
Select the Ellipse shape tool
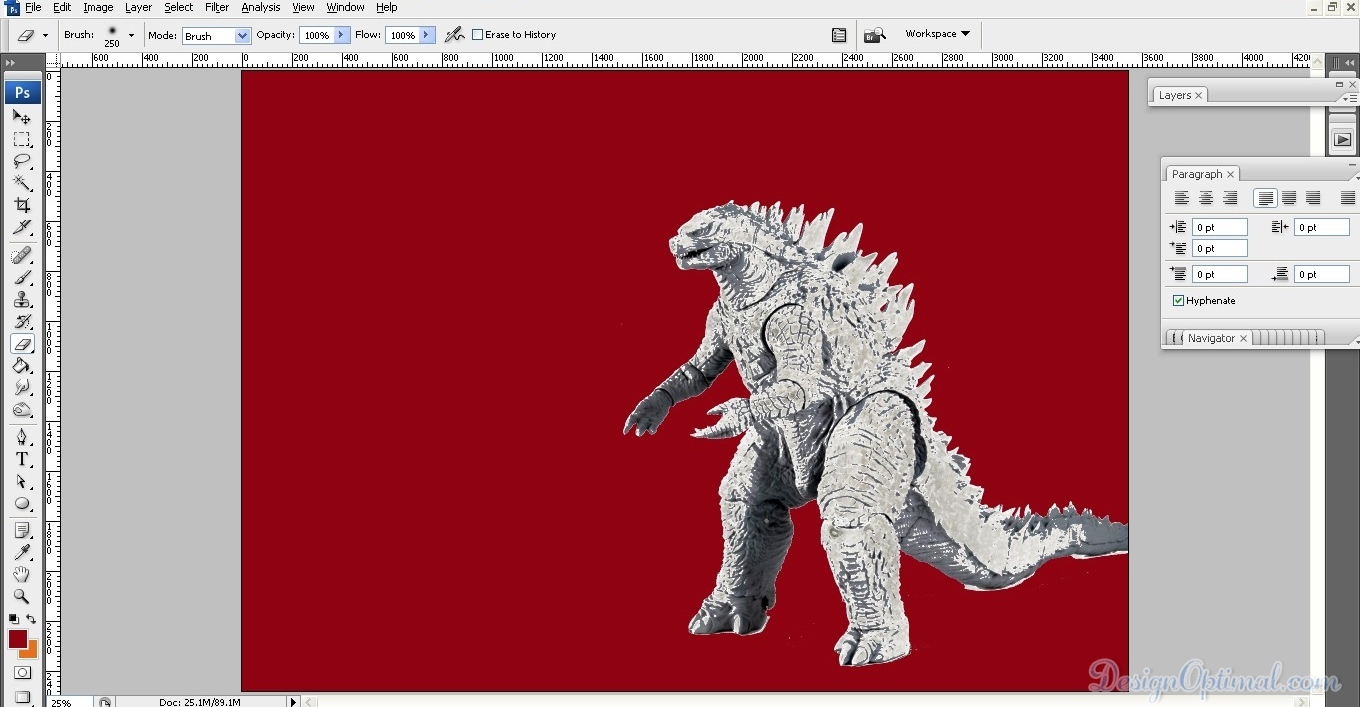[22, 504]
